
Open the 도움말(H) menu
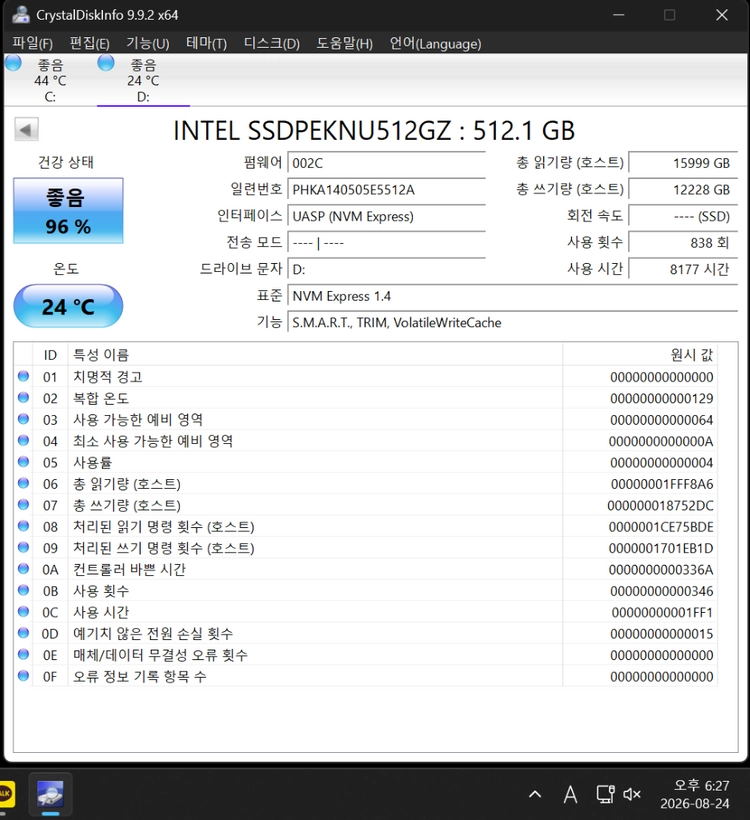point(344,43)
